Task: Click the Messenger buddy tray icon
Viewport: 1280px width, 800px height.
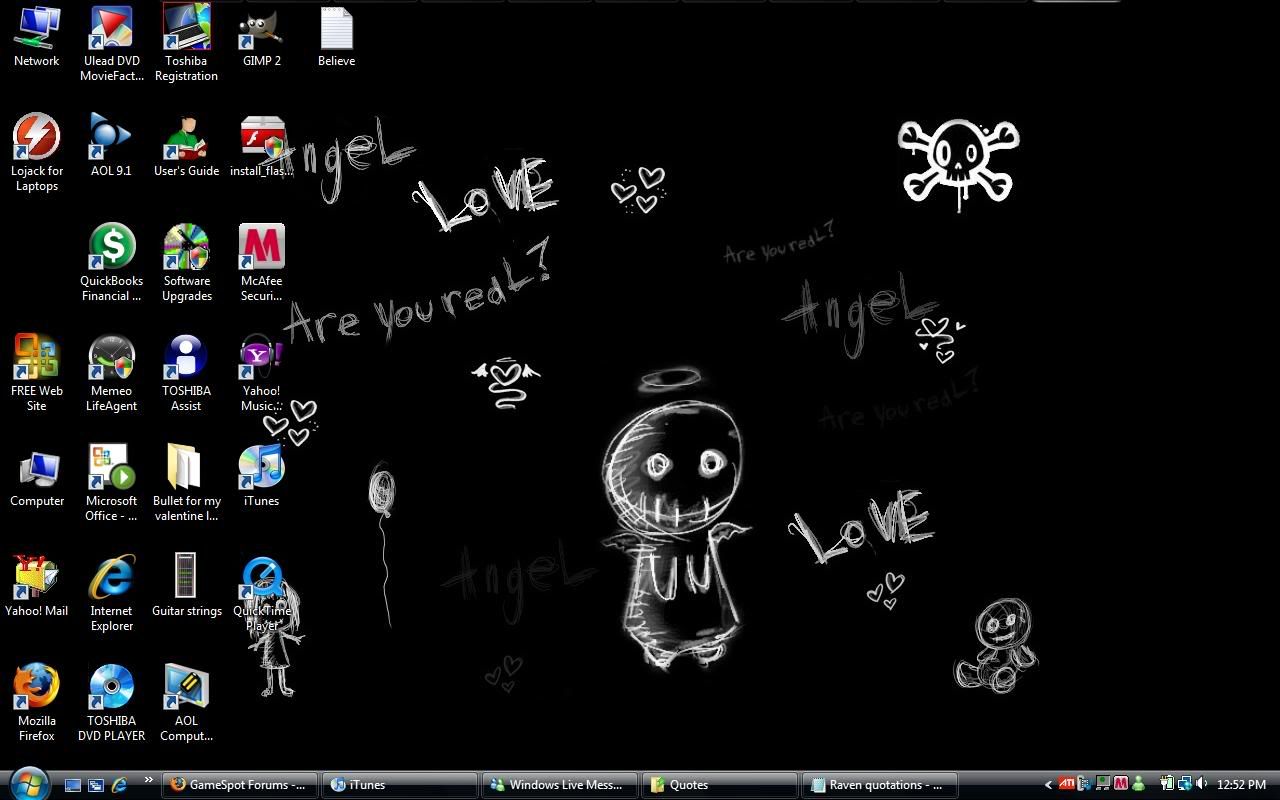Action: (1138, 784)
